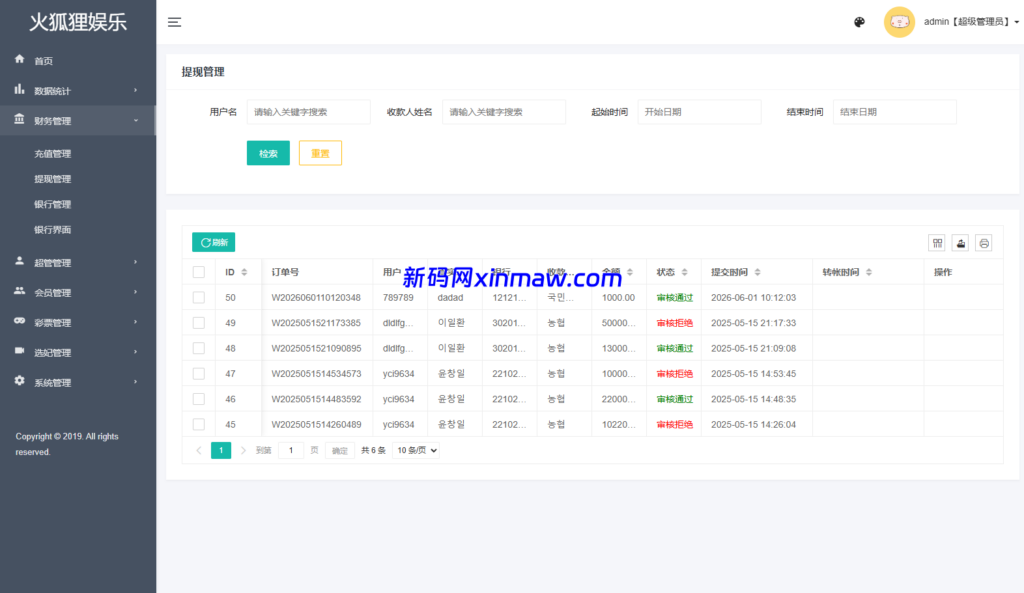Select all rows header checkbox
Screen dimensions: 1024x593
click(199, 272)
